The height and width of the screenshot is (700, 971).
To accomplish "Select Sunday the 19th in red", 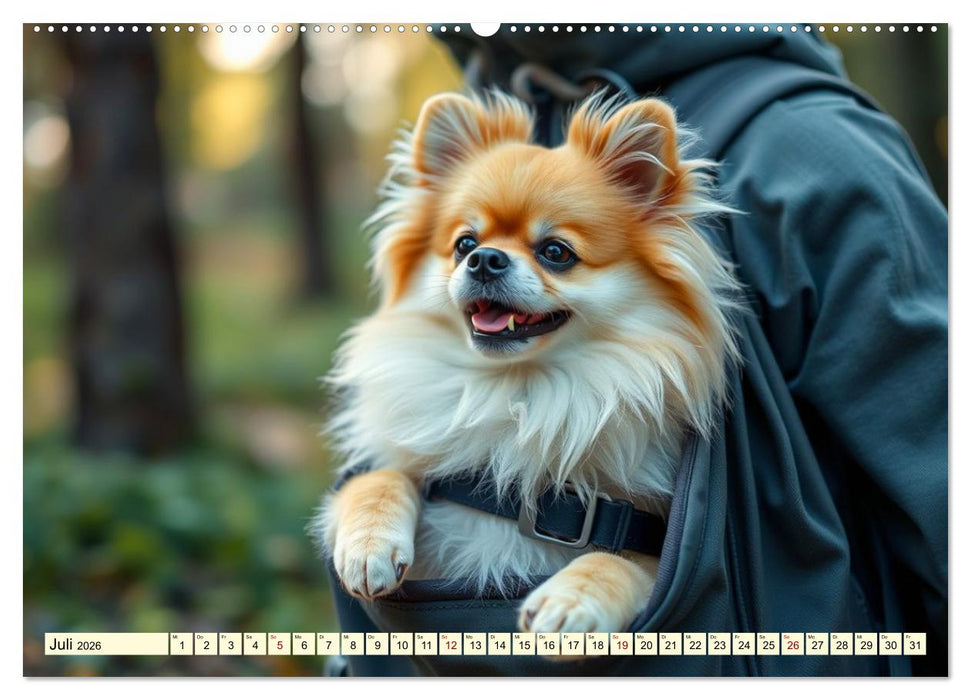I will 622,646.
